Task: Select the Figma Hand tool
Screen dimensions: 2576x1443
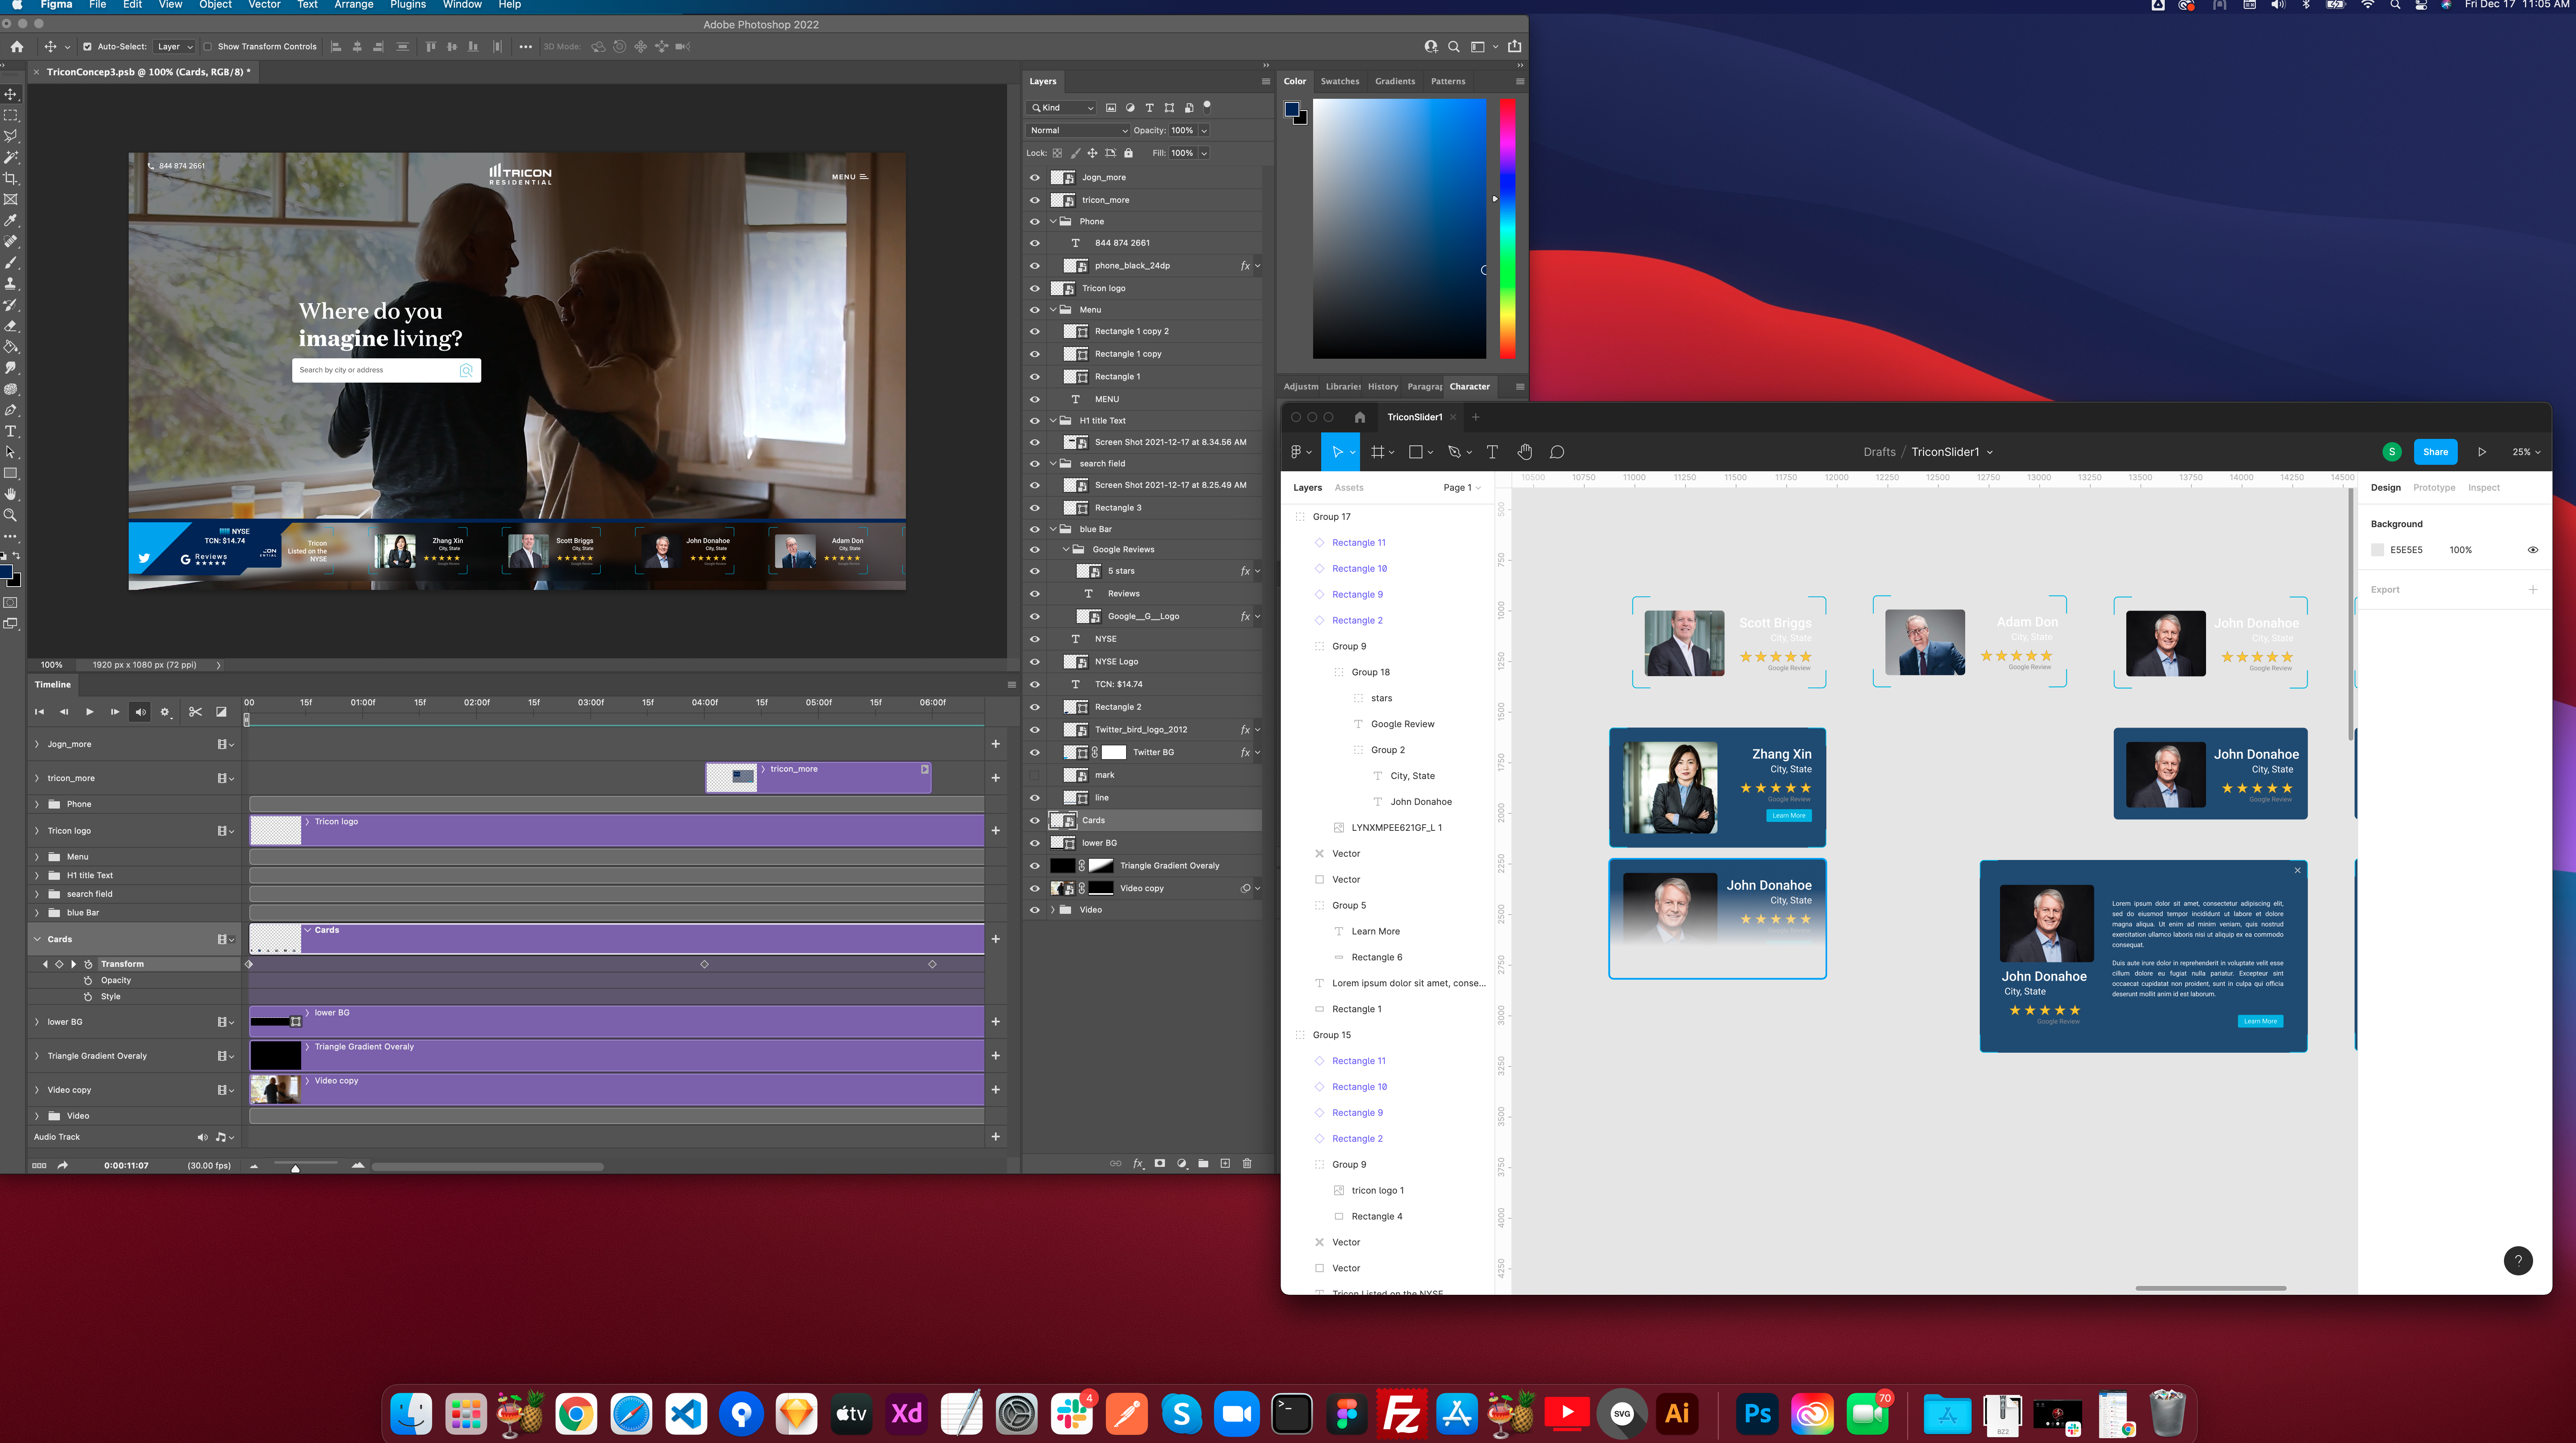Action: (x=1525, y=452)
